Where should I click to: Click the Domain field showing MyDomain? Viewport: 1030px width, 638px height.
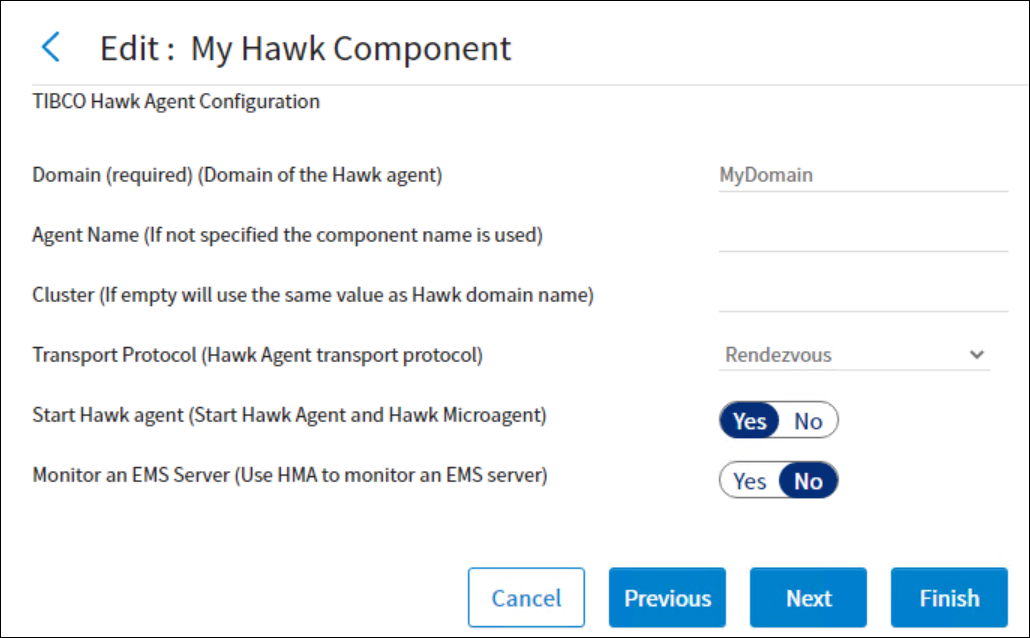[862, 175]
